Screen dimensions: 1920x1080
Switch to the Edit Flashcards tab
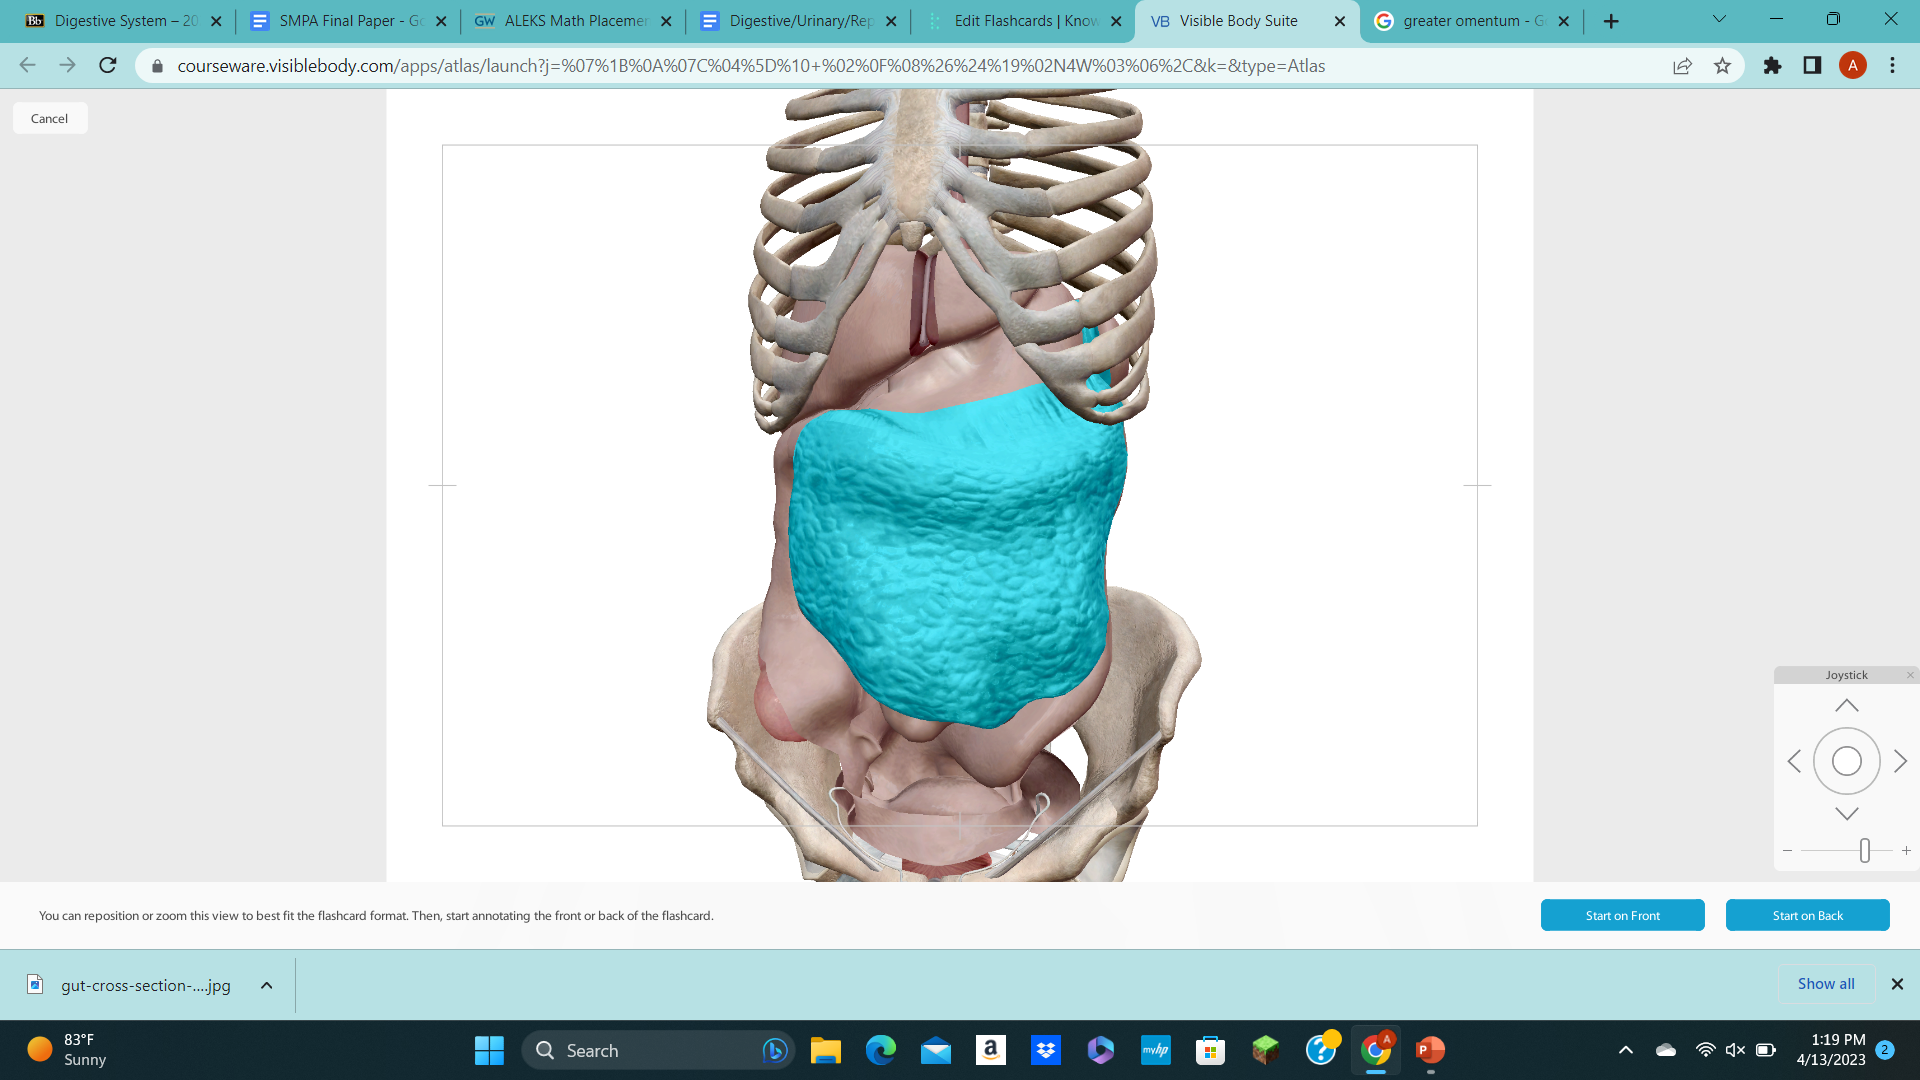tap(1022, 20)
